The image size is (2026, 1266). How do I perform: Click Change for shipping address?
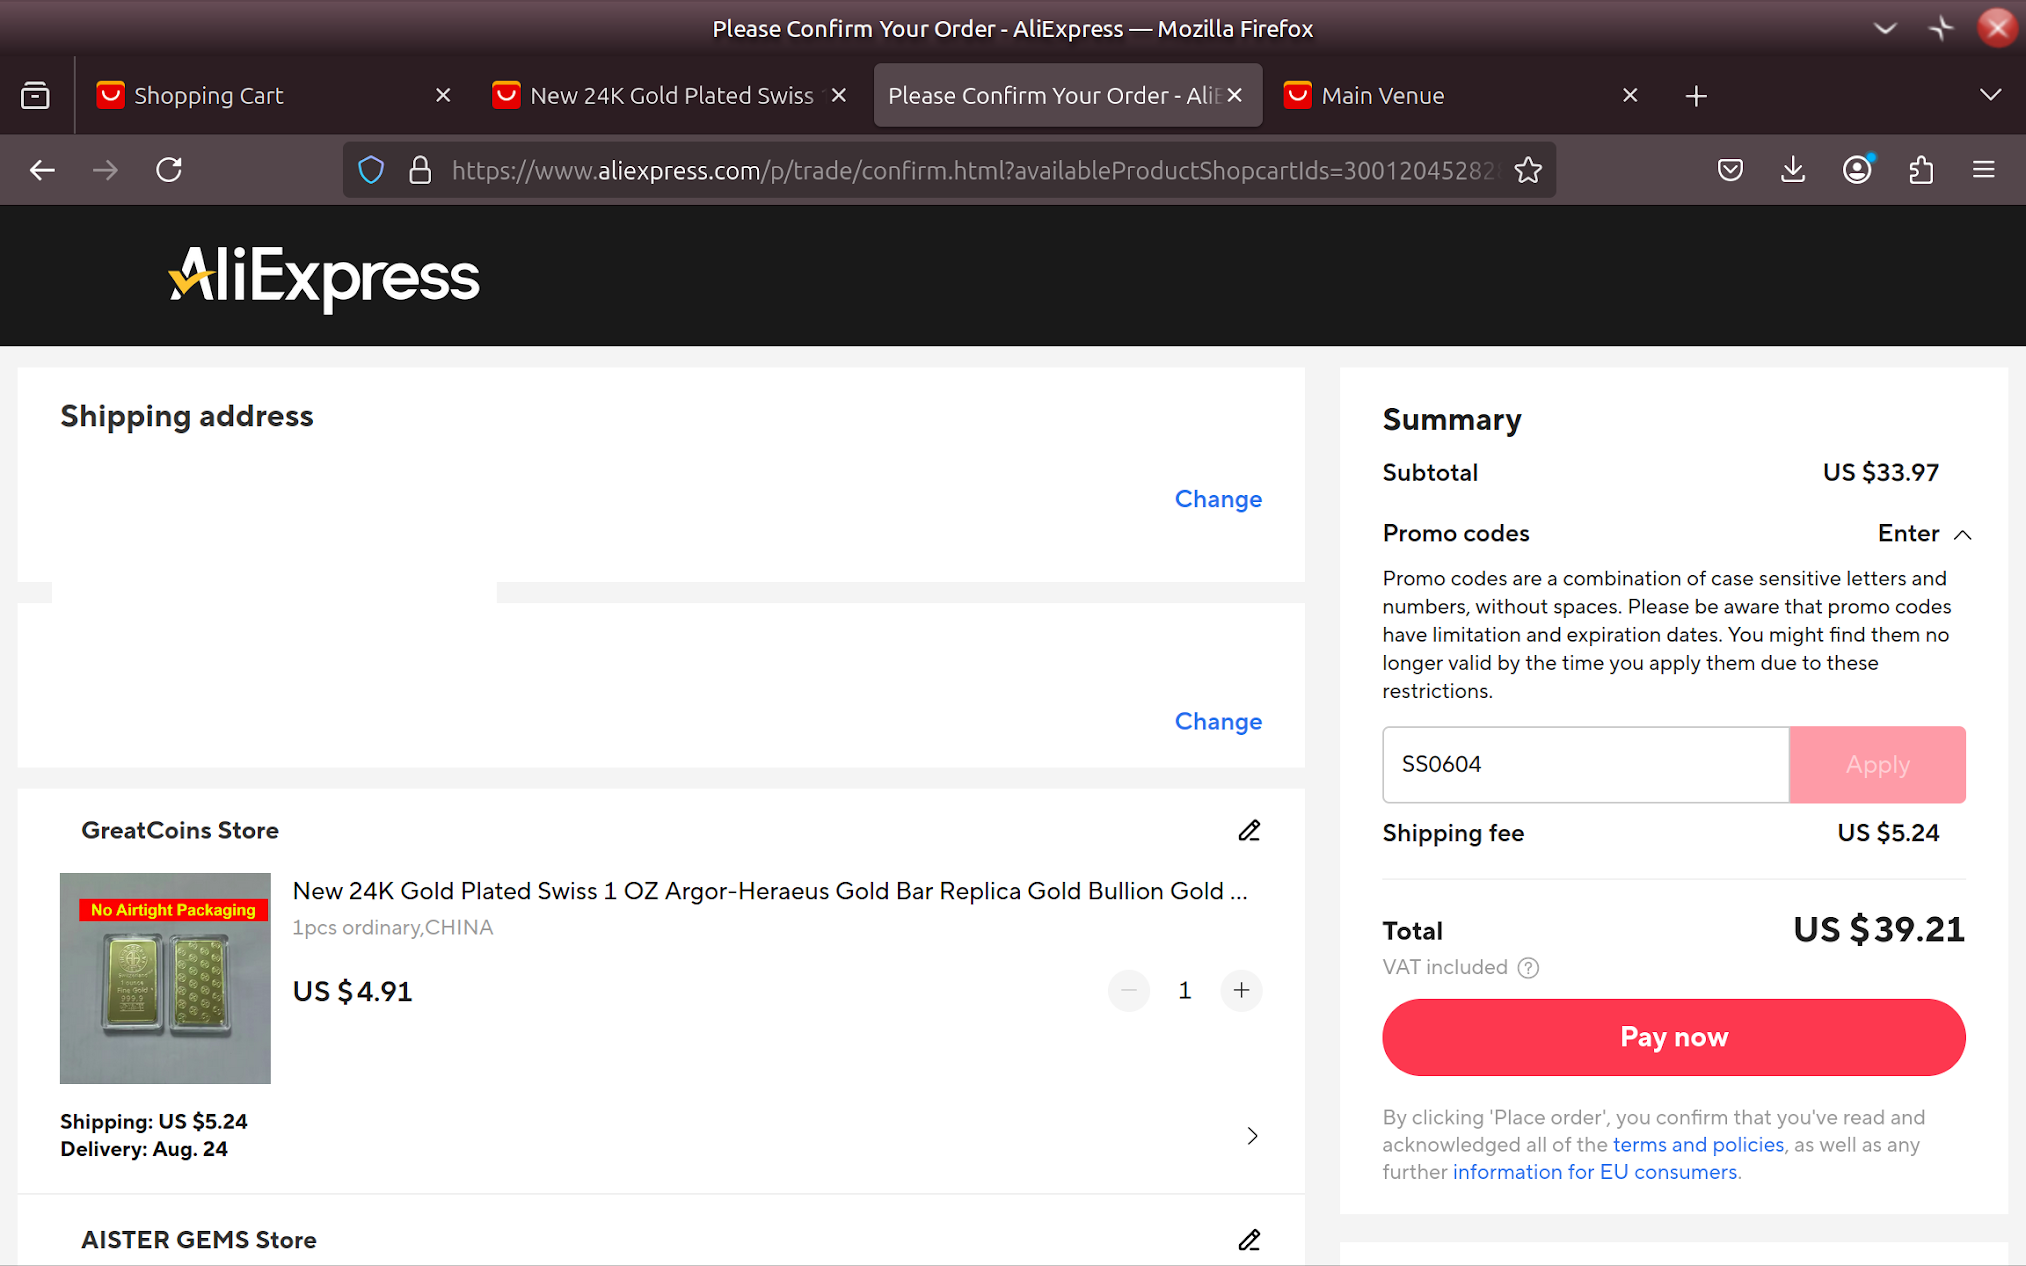tap(1218, 499)
